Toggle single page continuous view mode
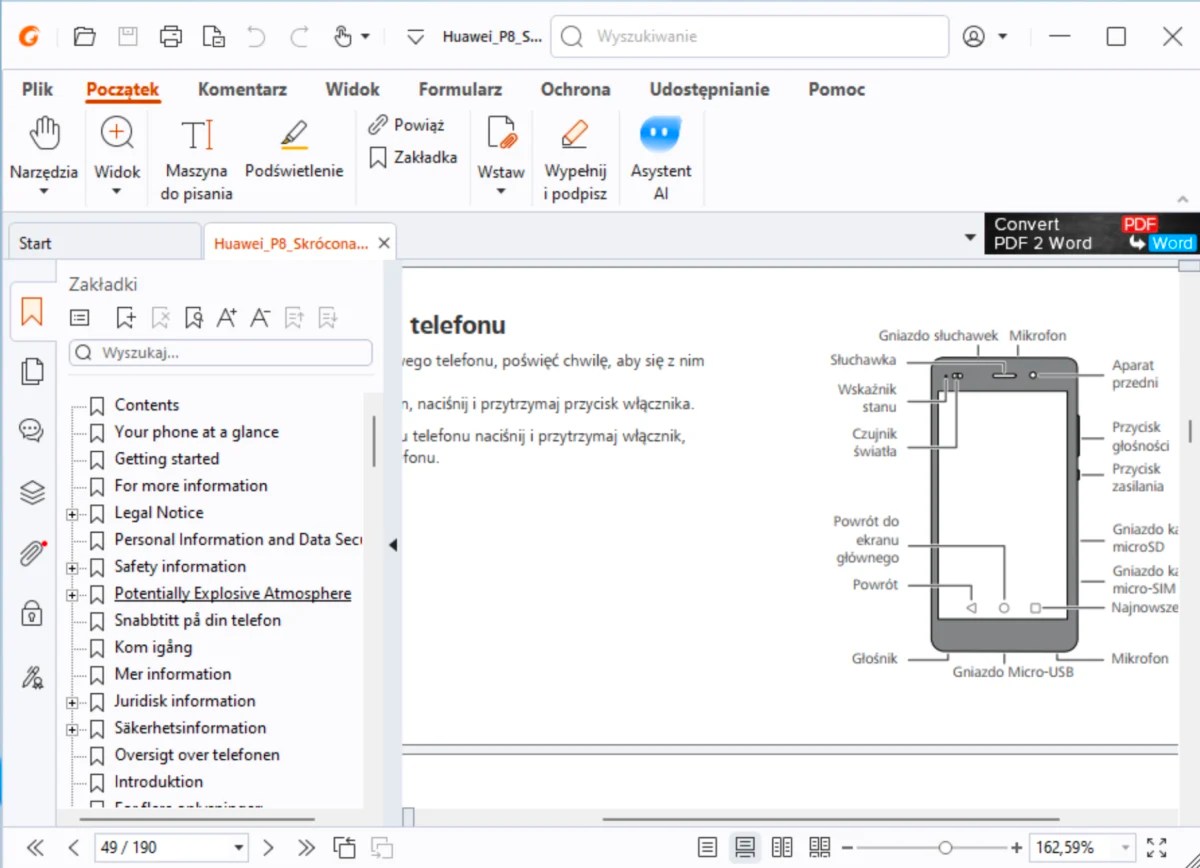 pos(744,846)
